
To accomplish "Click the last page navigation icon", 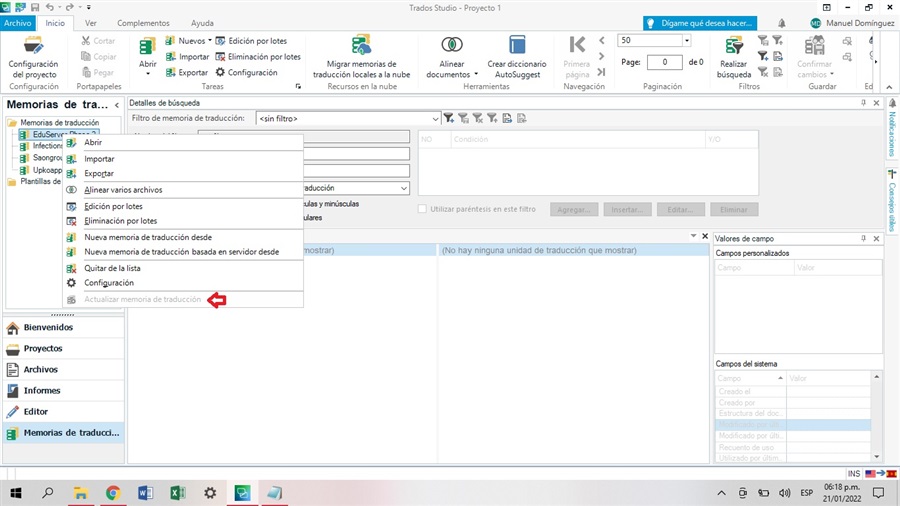I will 602,72.
